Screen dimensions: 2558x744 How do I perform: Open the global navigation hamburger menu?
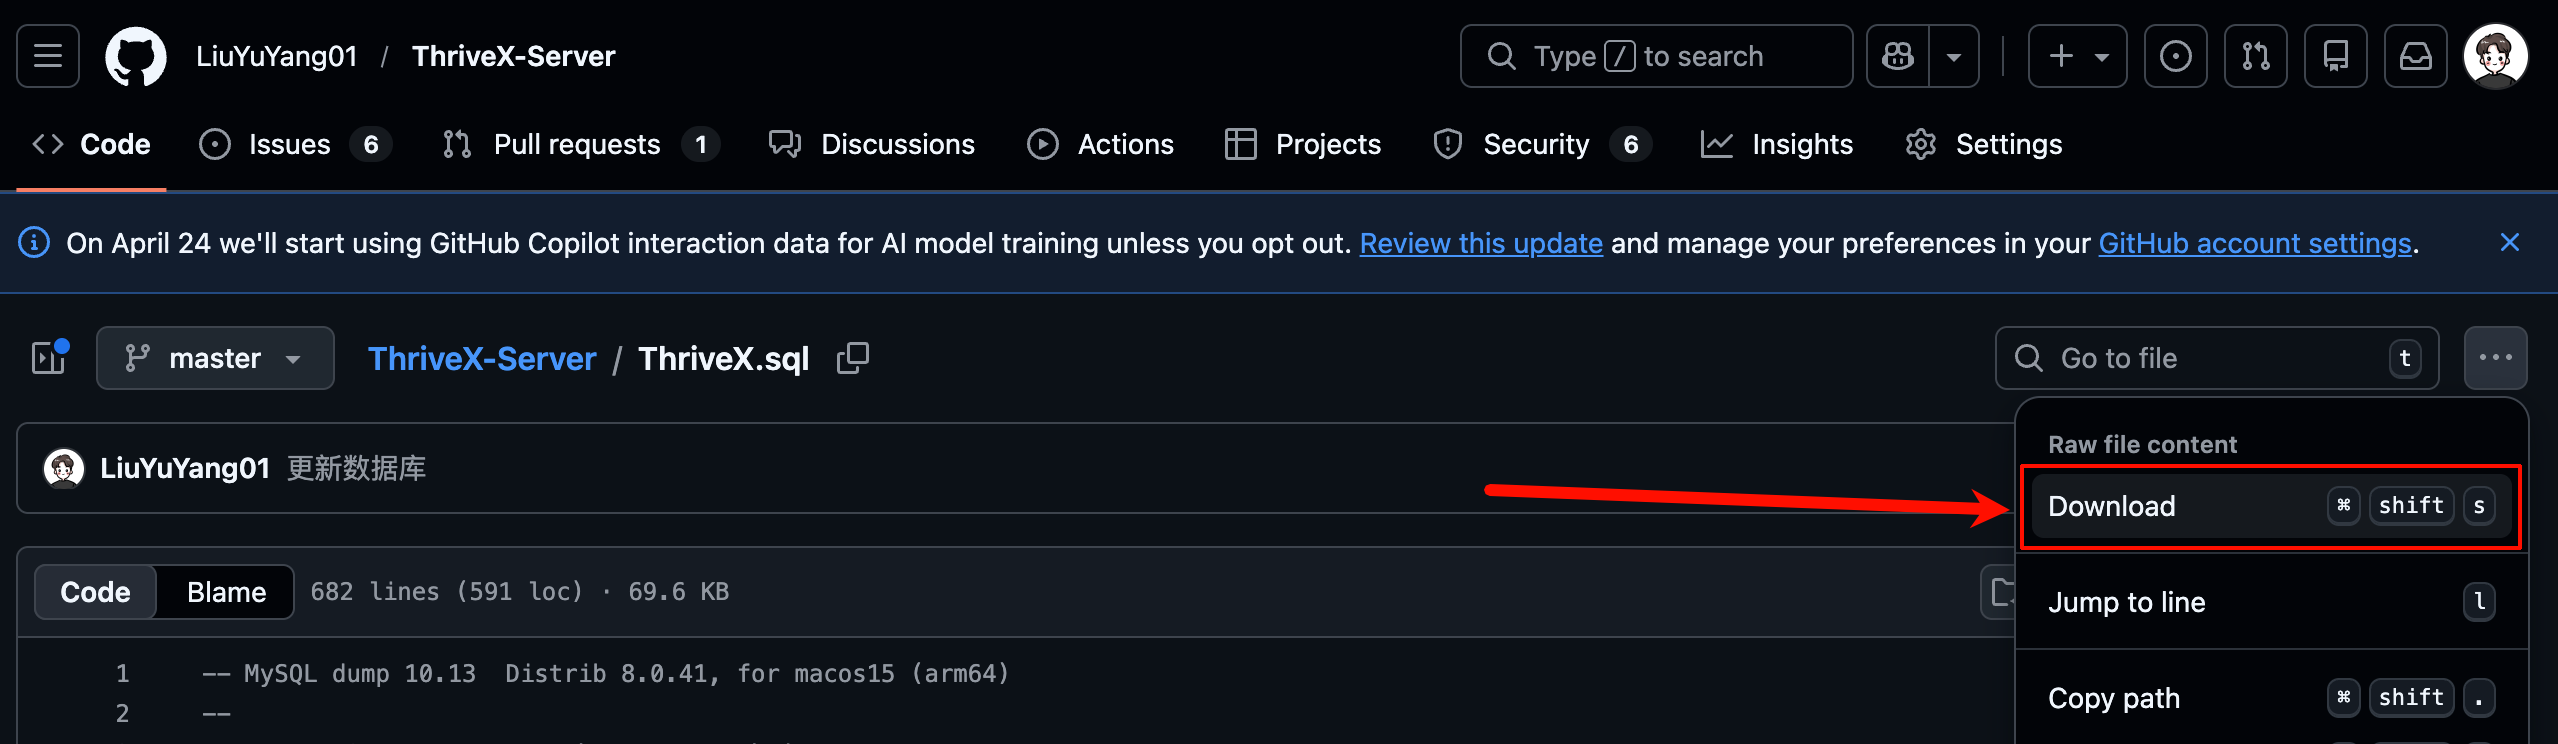[x=48, y=57]
